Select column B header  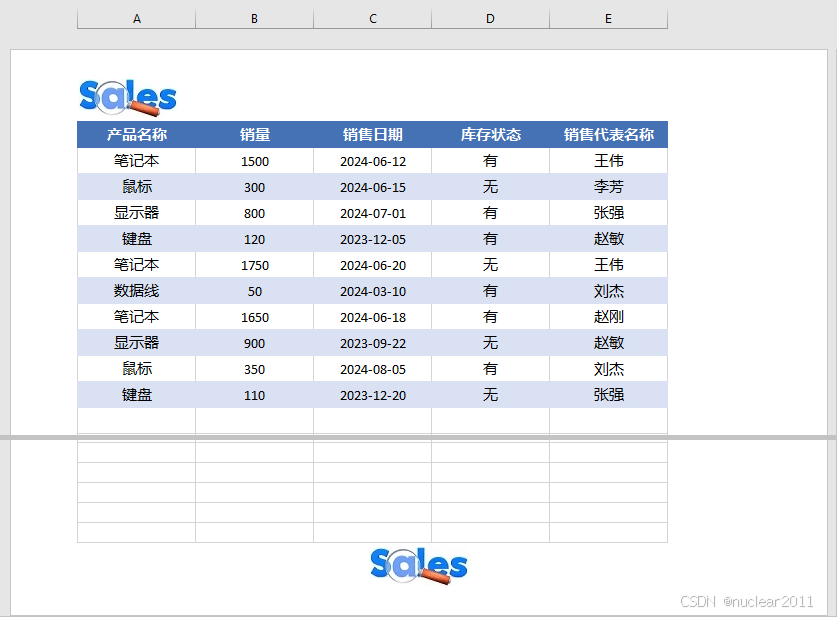point(255,19)
